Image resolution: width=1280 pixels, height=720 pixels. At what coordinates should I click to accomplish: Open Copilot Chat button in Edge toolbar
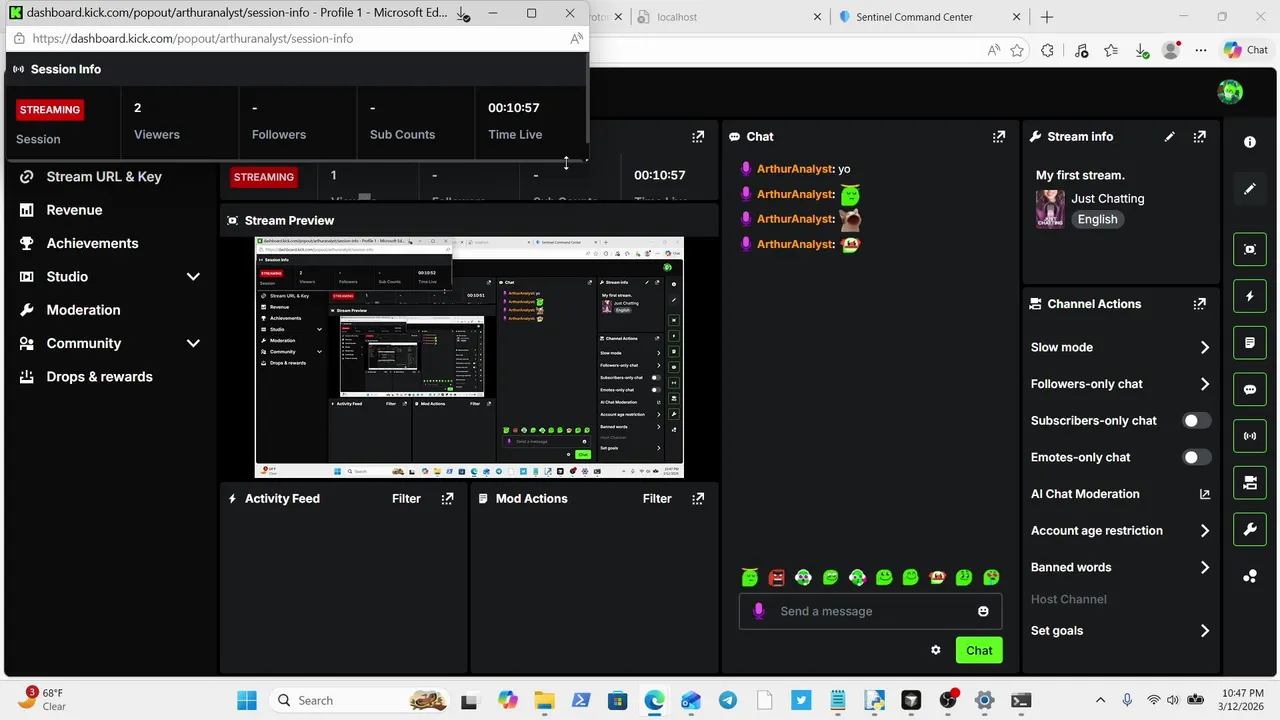pyautogui.click(x=1246, y=50)
